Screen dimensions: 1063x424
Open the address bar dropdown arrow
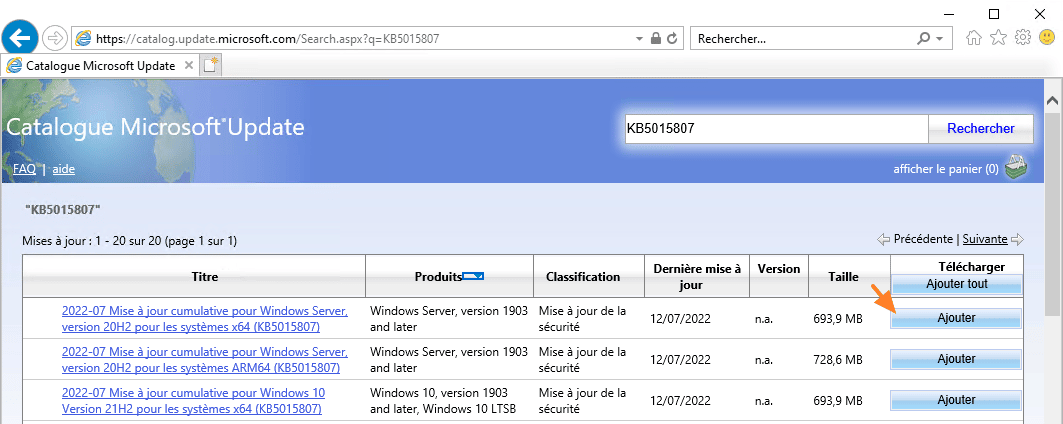tap(639, 39)
